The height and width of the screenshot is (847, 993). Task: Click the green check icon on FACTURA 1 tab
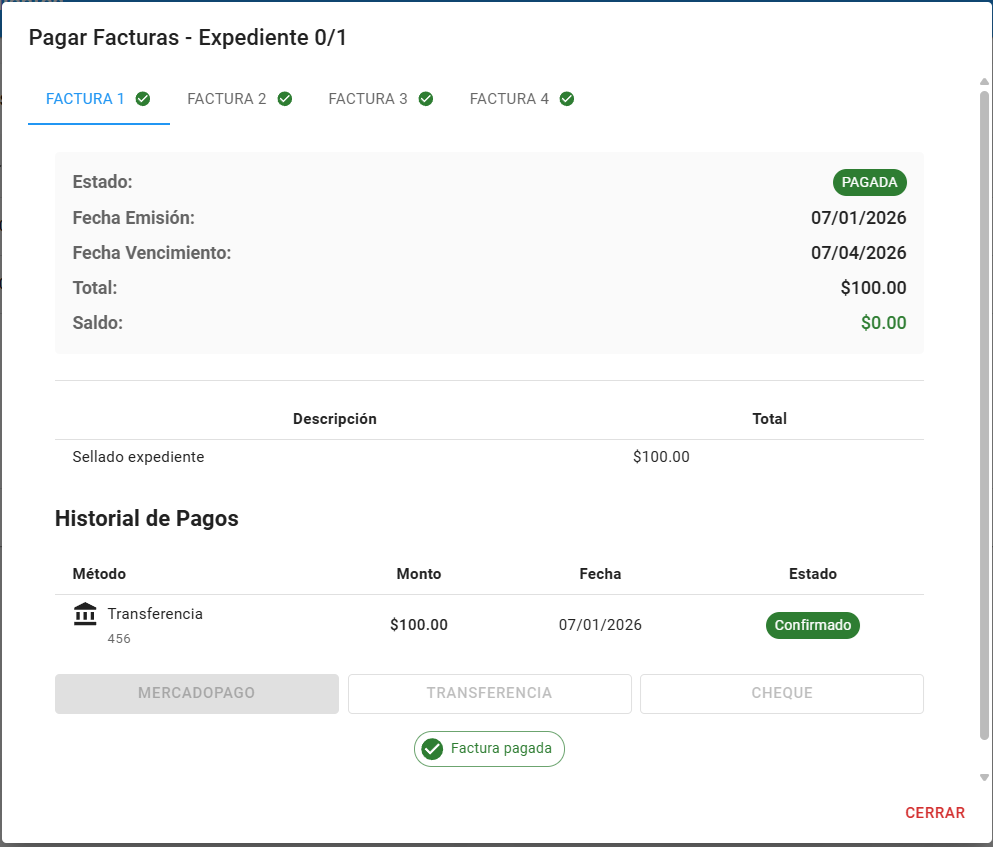(142, 99)
